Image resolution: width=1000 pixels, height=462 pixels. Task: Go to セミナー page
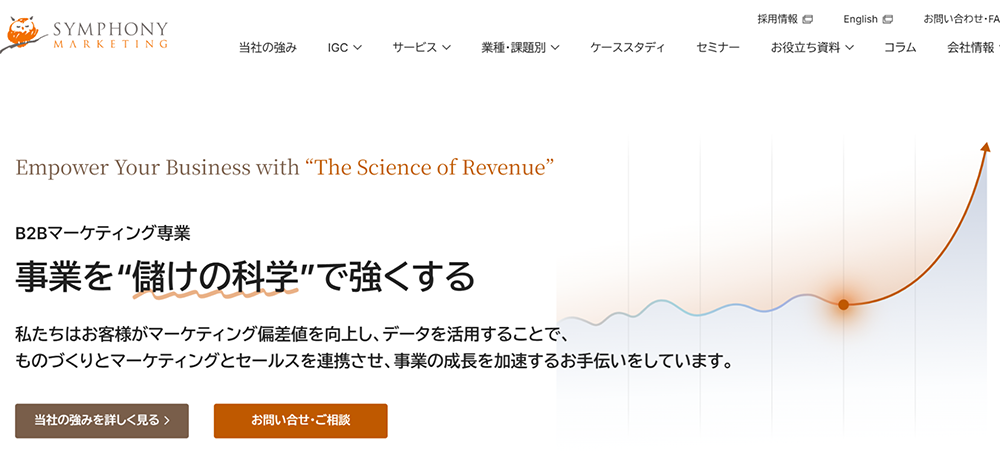coord(718,47)
